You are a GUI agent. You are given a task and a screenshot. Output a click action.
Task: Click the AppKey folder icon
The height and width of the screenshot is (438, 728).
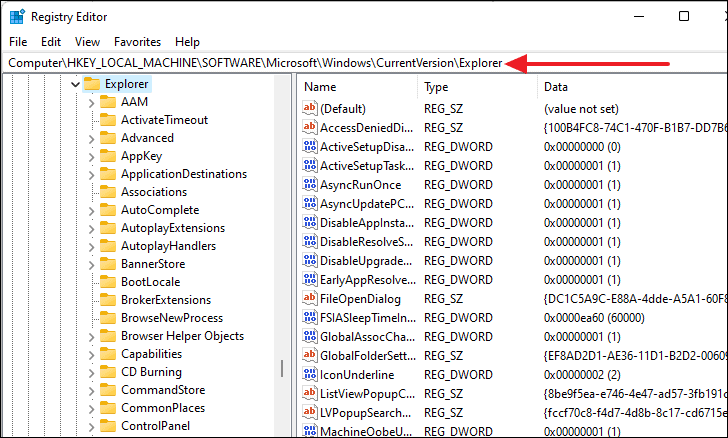(108, 156)
